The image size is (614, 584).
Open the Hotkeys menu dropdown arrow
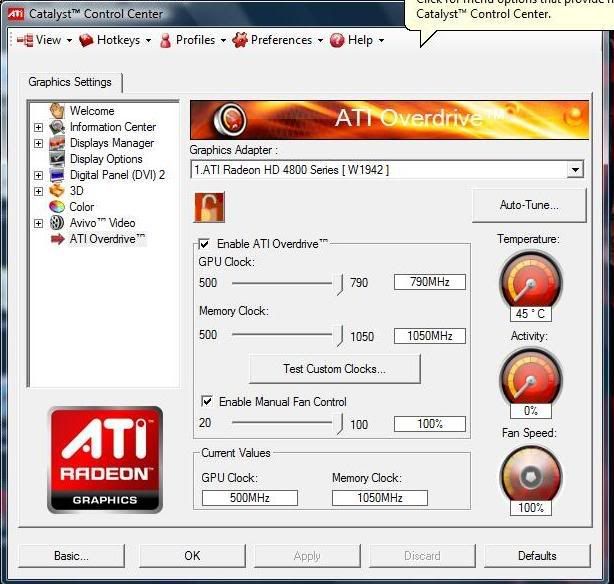[x=148, y=40]
